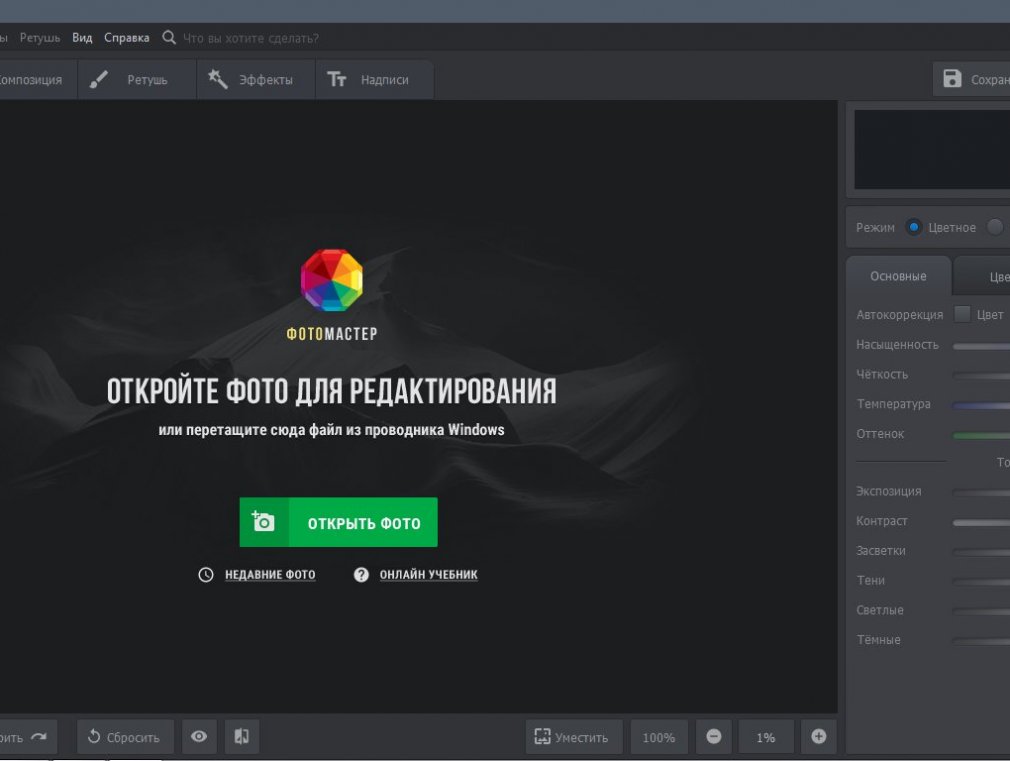Click the magic wand icon on Эффекты tab
Screen dimensions: 1010x761
coord(218,79)
